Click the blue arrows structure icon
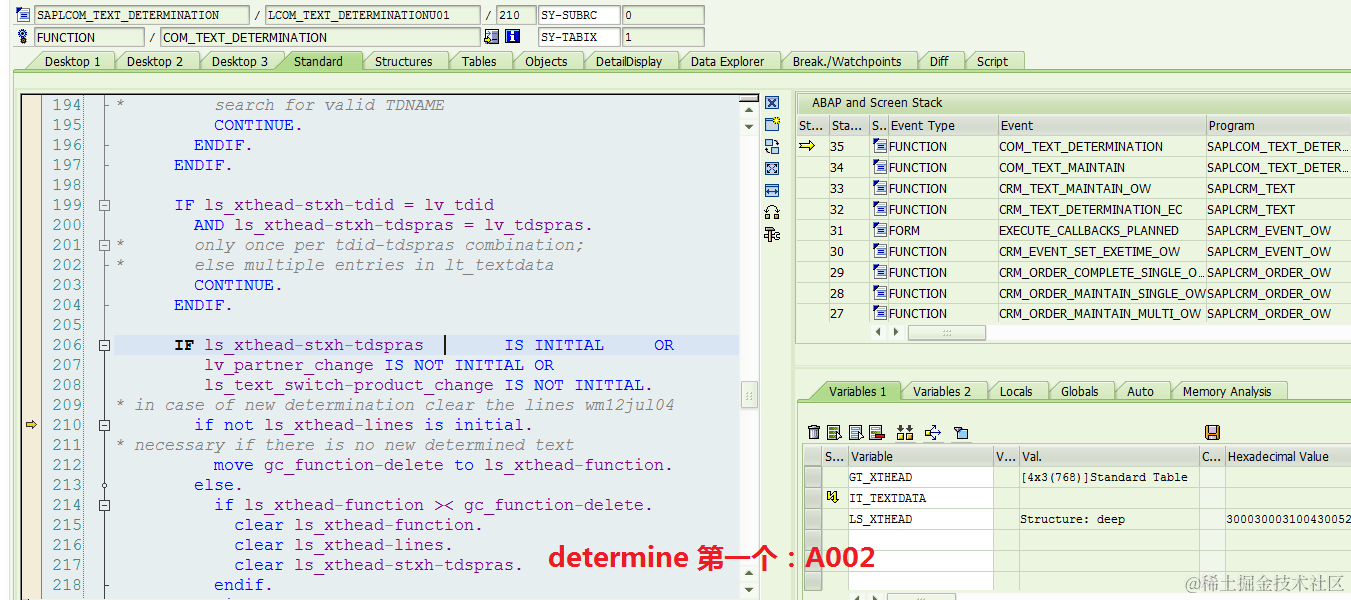The height and width of the screenshot is (600, 1351). point(933,432)
